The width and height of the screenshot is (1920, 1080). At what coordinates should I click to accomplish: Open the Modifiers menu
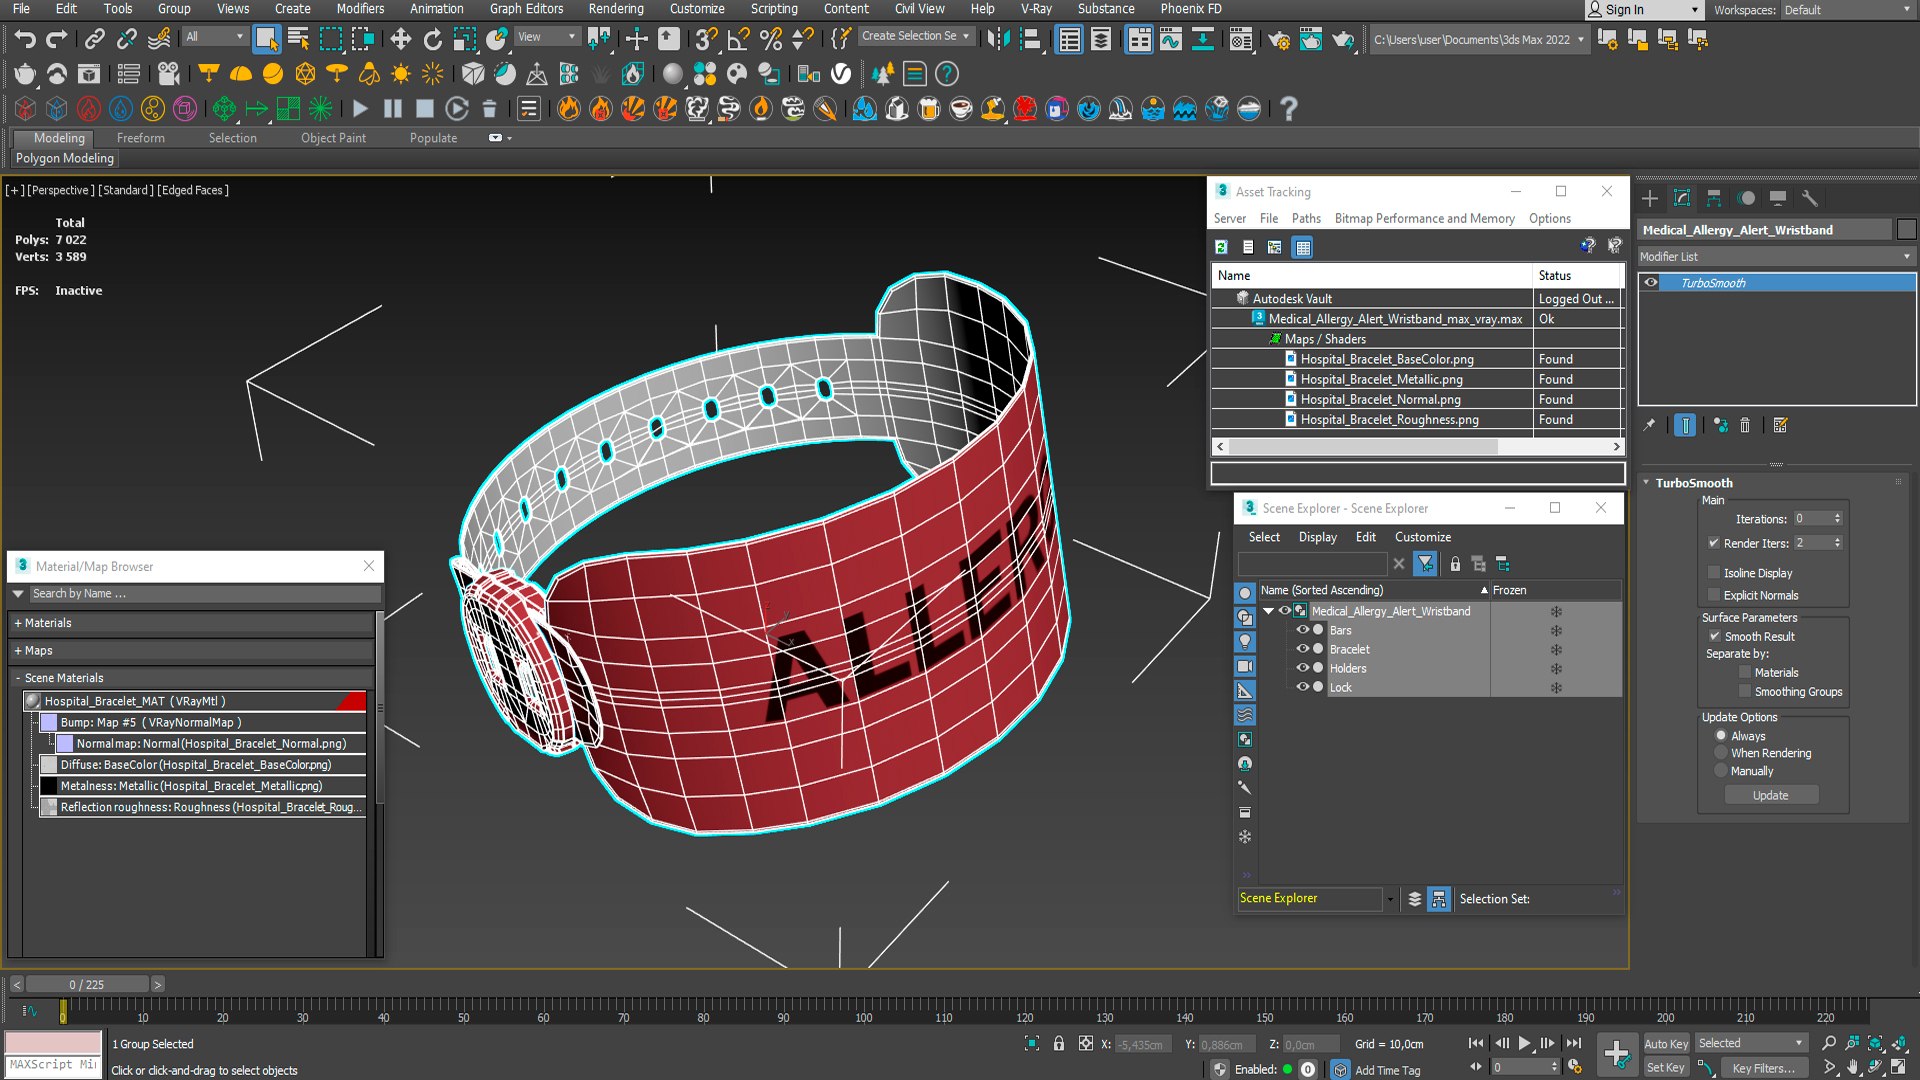pyautogui.click(x=360, y=9)
